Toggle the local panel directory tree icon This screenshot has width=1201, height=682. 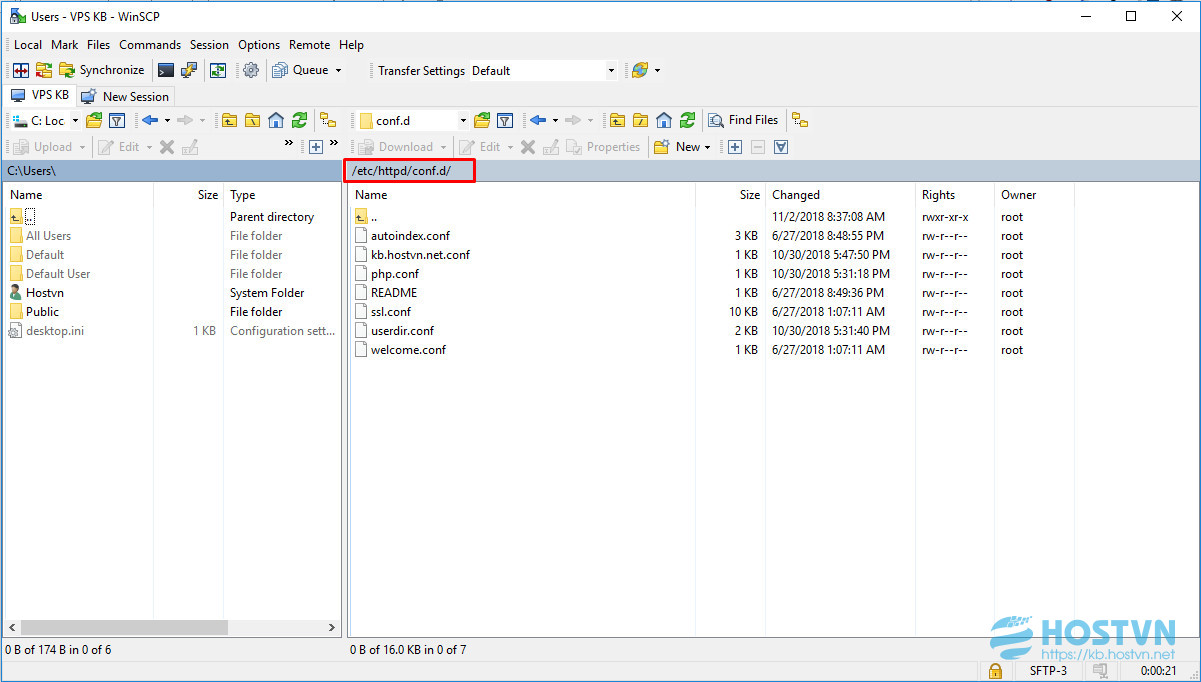[x=328, y=120]
